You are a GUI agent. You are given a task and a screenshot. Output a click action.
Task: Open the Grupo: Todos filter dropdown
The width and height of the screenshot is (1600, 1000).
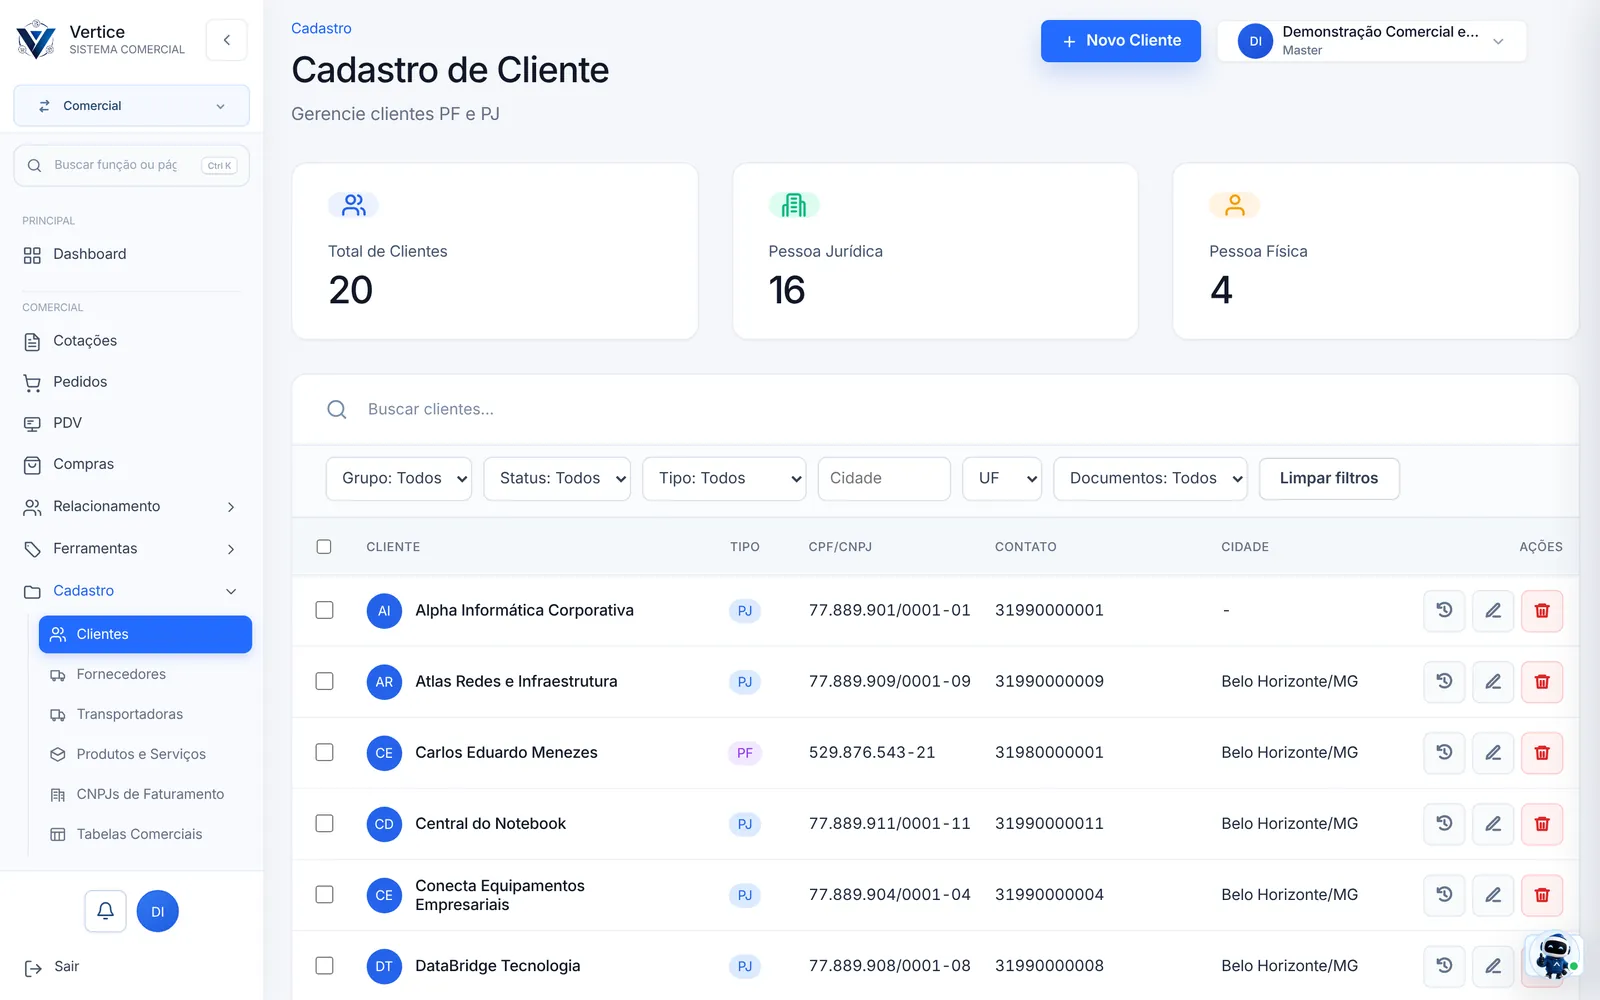(399, 478)
